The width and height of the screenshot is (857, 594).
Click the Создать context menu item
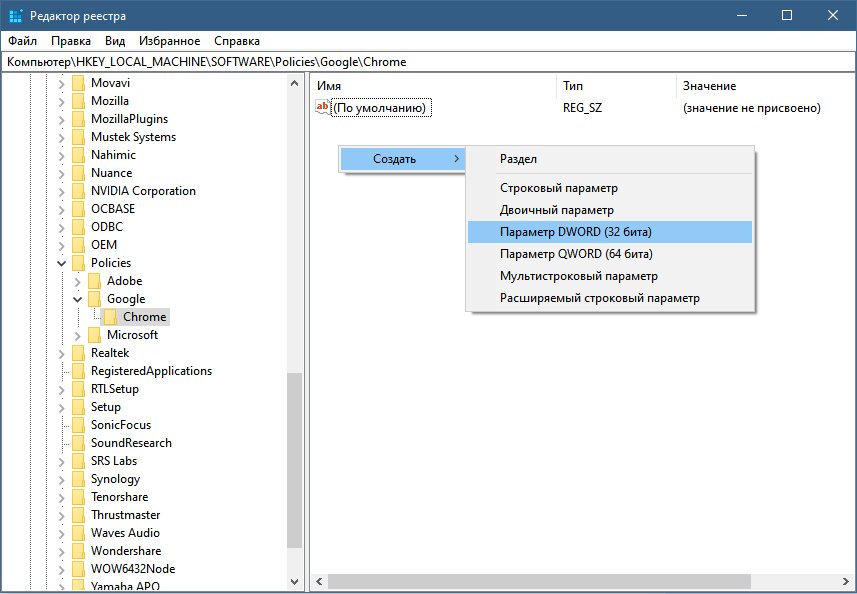(x=403, y=159)
